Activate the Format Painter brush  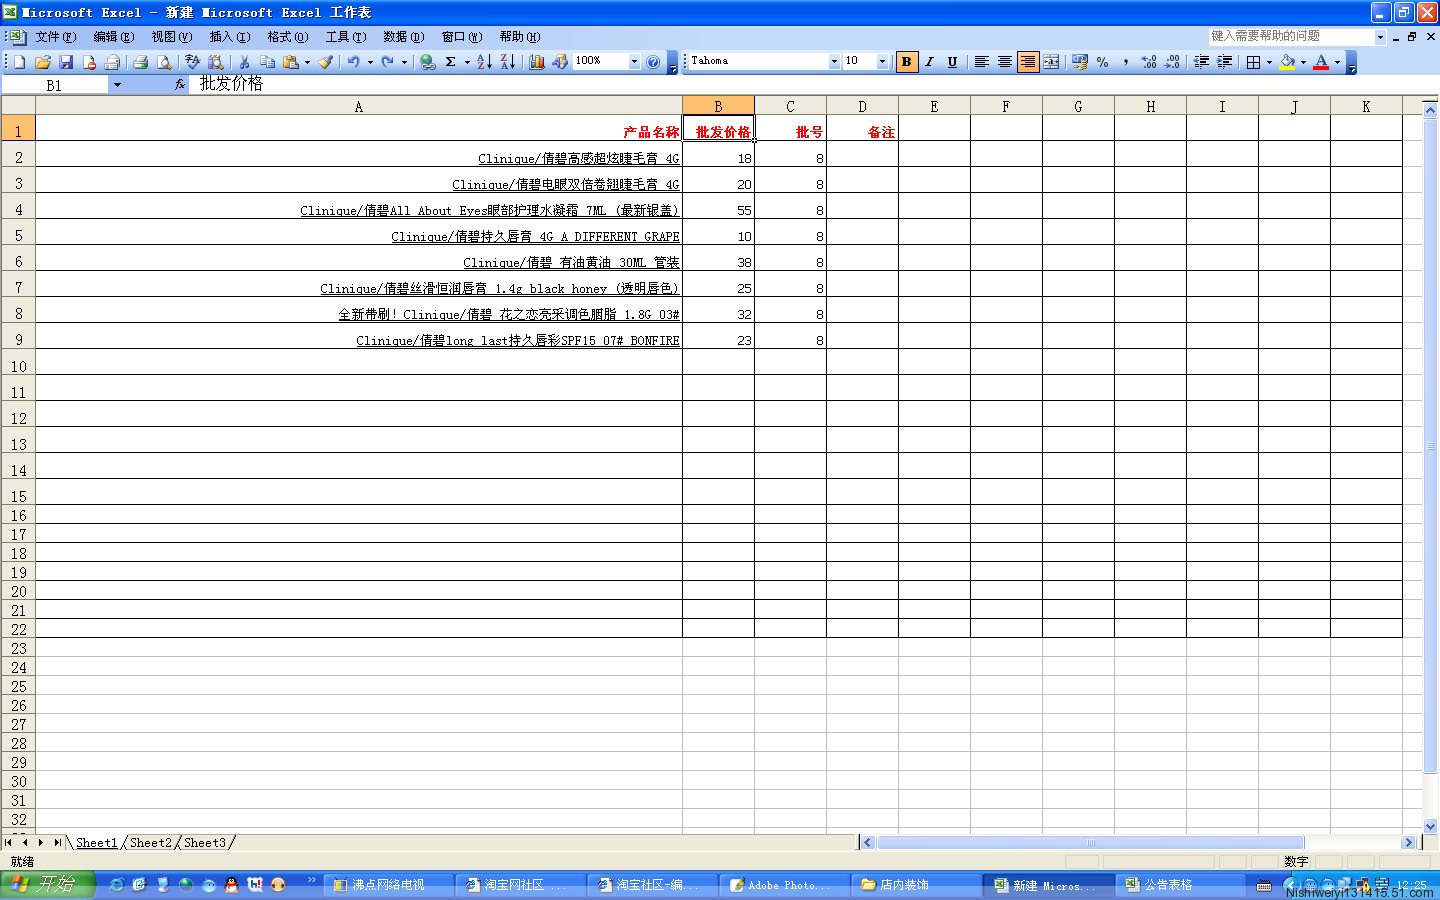click(325, 62)
